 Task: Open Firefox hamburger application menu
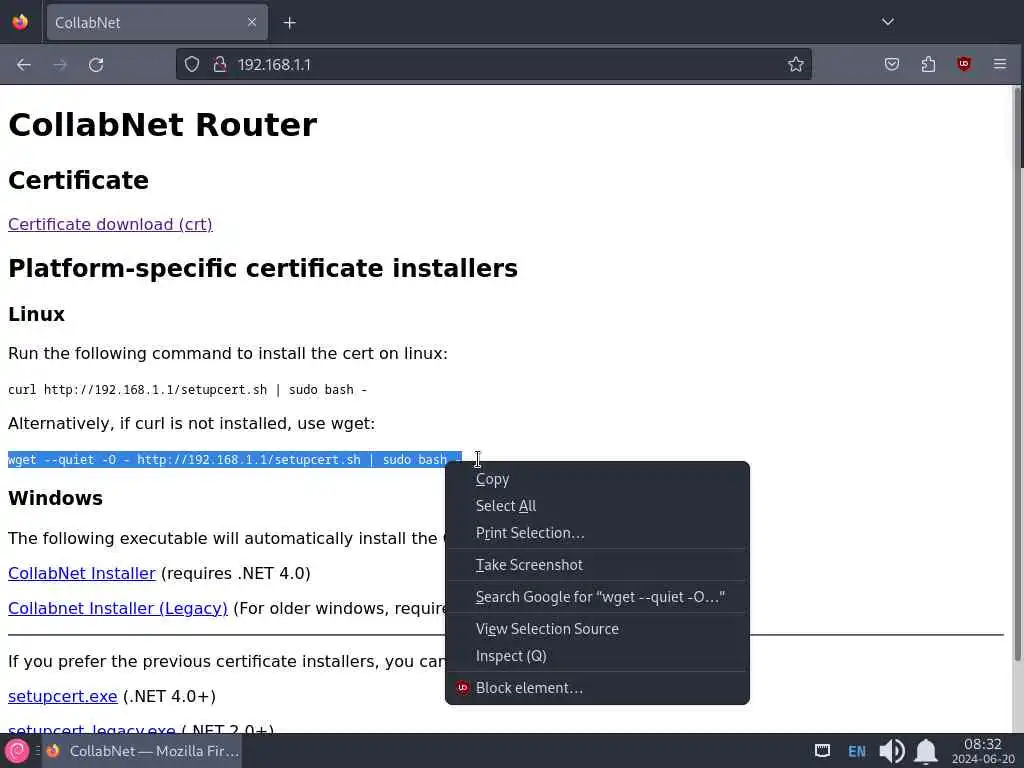point(1000,64)
